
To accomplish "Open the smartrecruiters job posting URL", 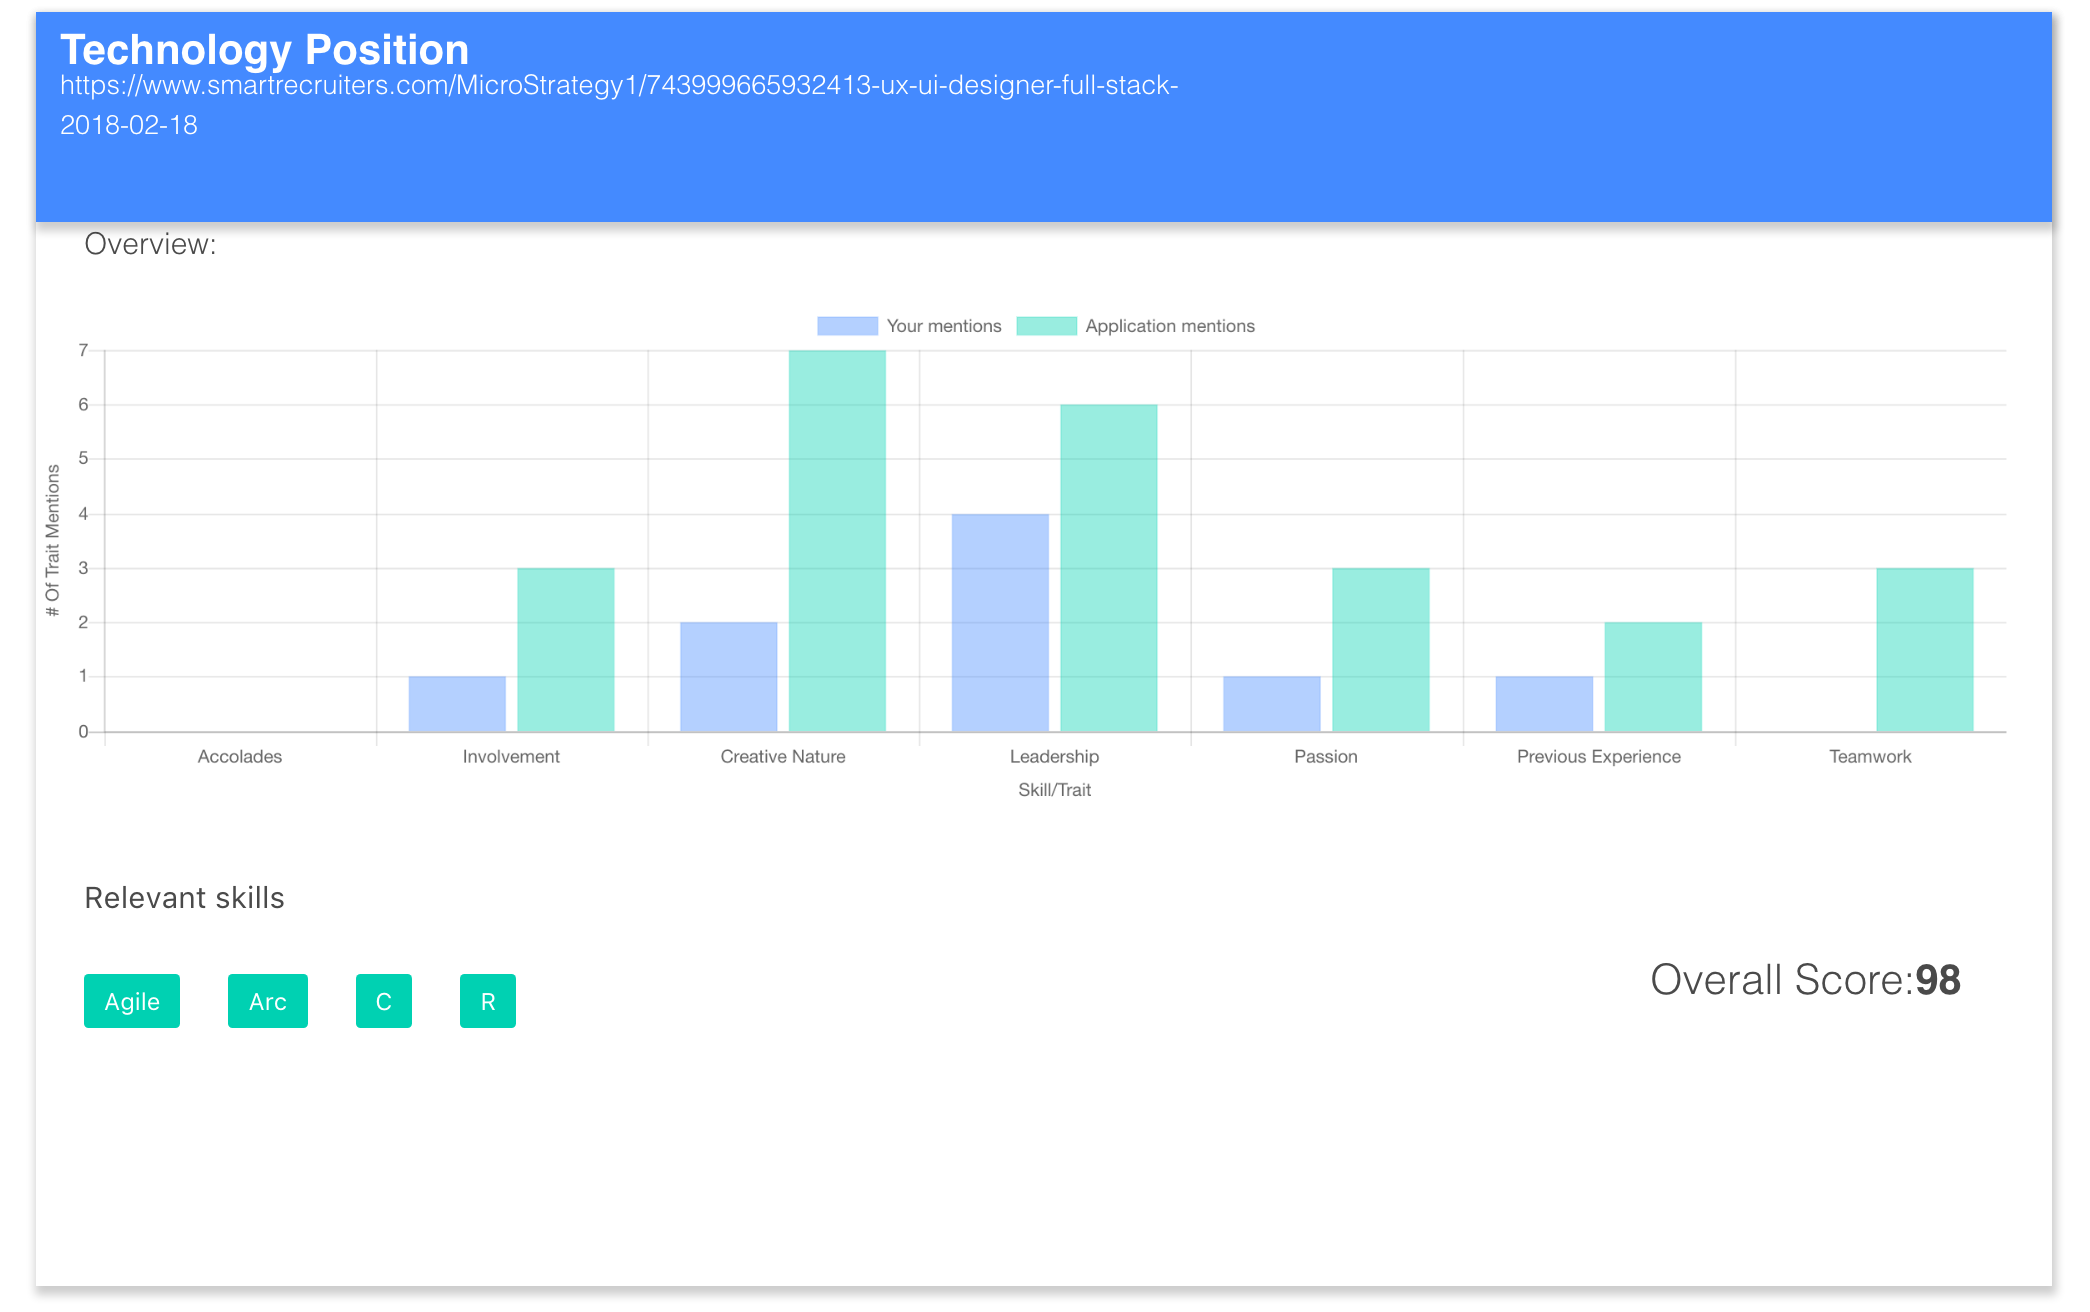I will click(x=618, y=86).
